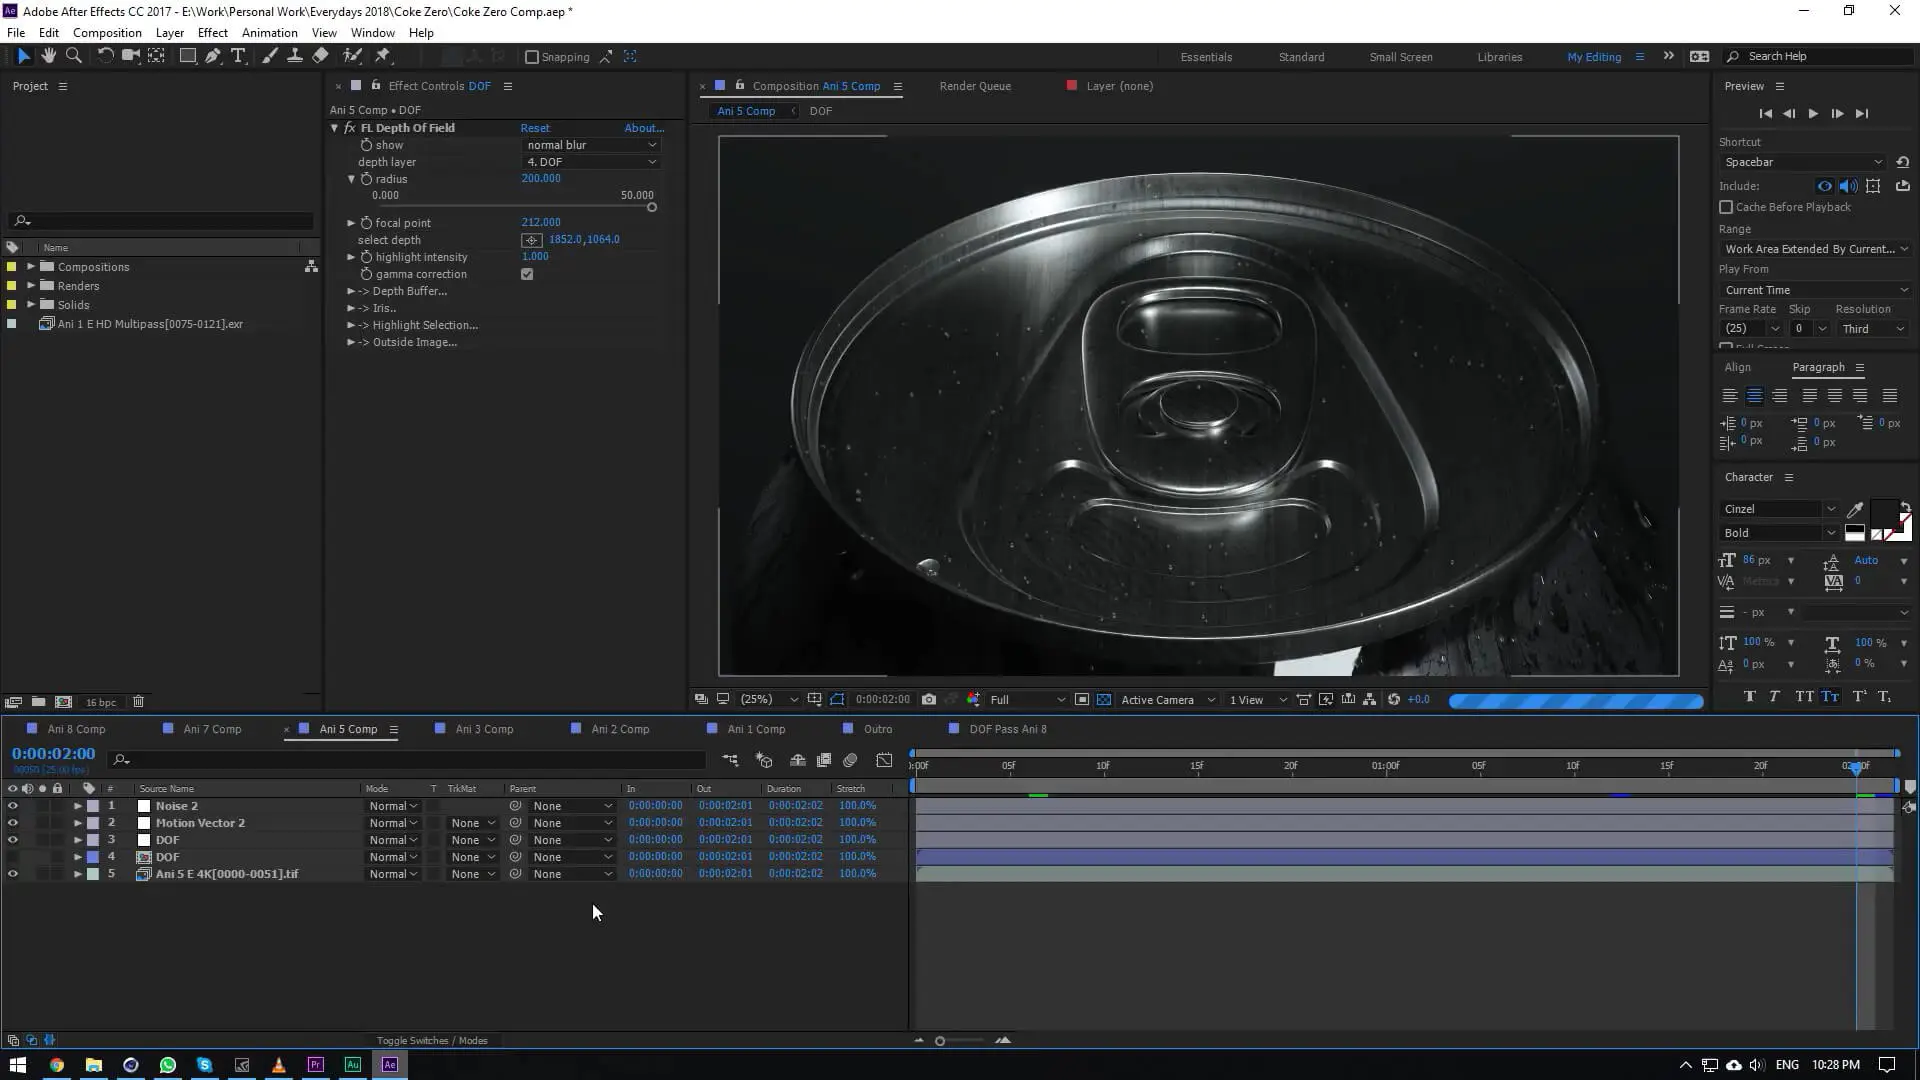This screenshot has height=1080, width=1920.
Task: Enable the Snapping checkbox
Action: coord(532,57)
